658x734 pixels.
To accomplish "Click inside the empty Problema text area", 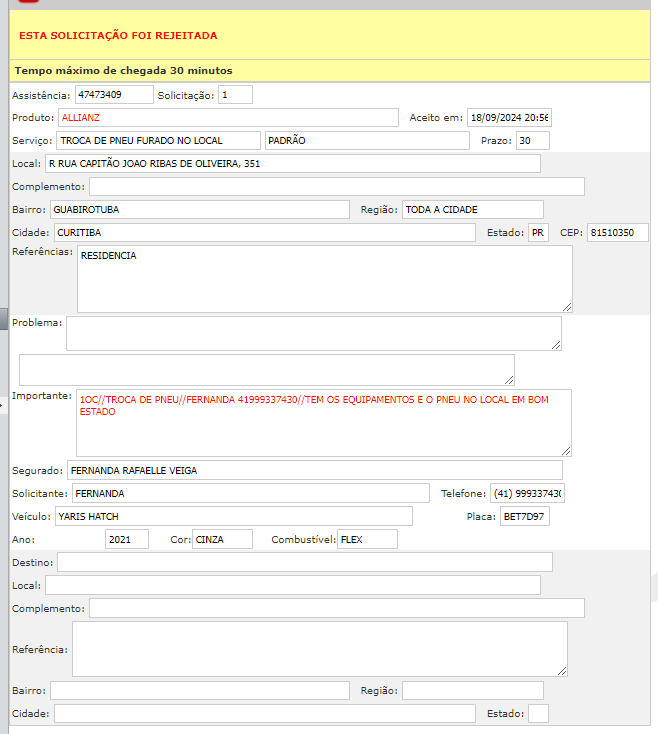I will (x=313, y=334).
